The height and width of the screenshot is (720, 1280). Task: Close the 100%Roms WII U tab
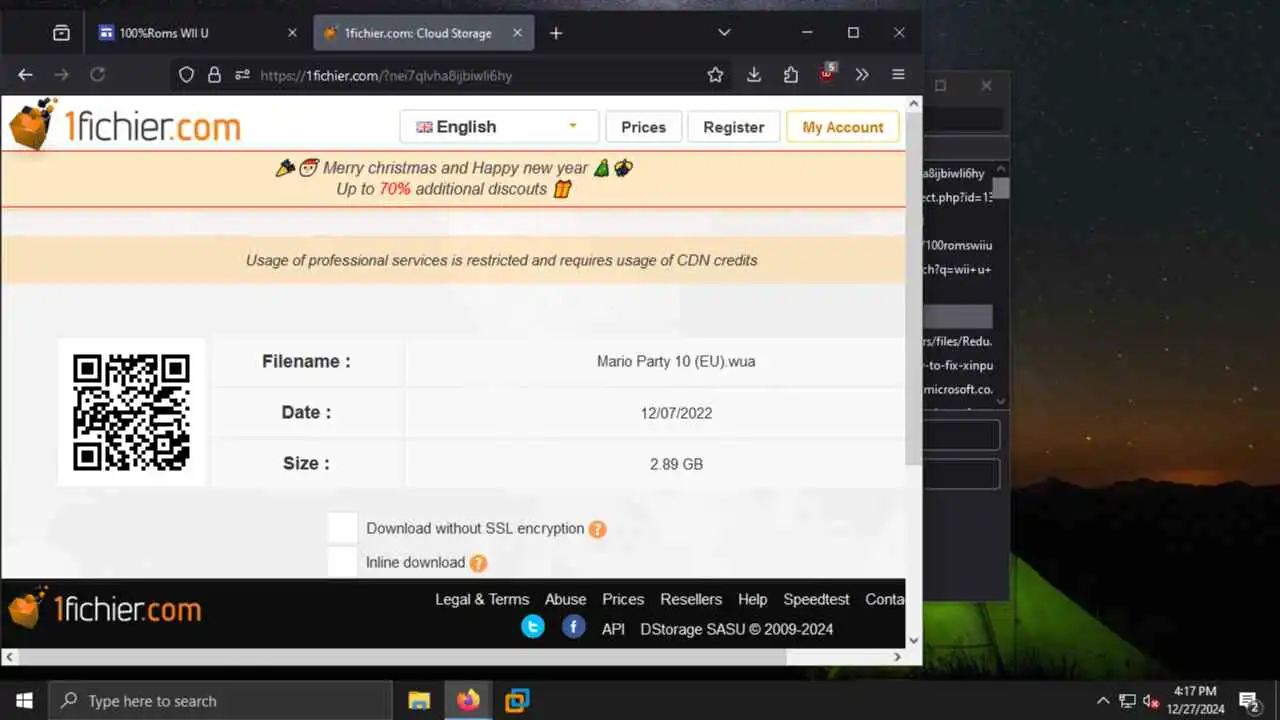(x=292, y=33)
